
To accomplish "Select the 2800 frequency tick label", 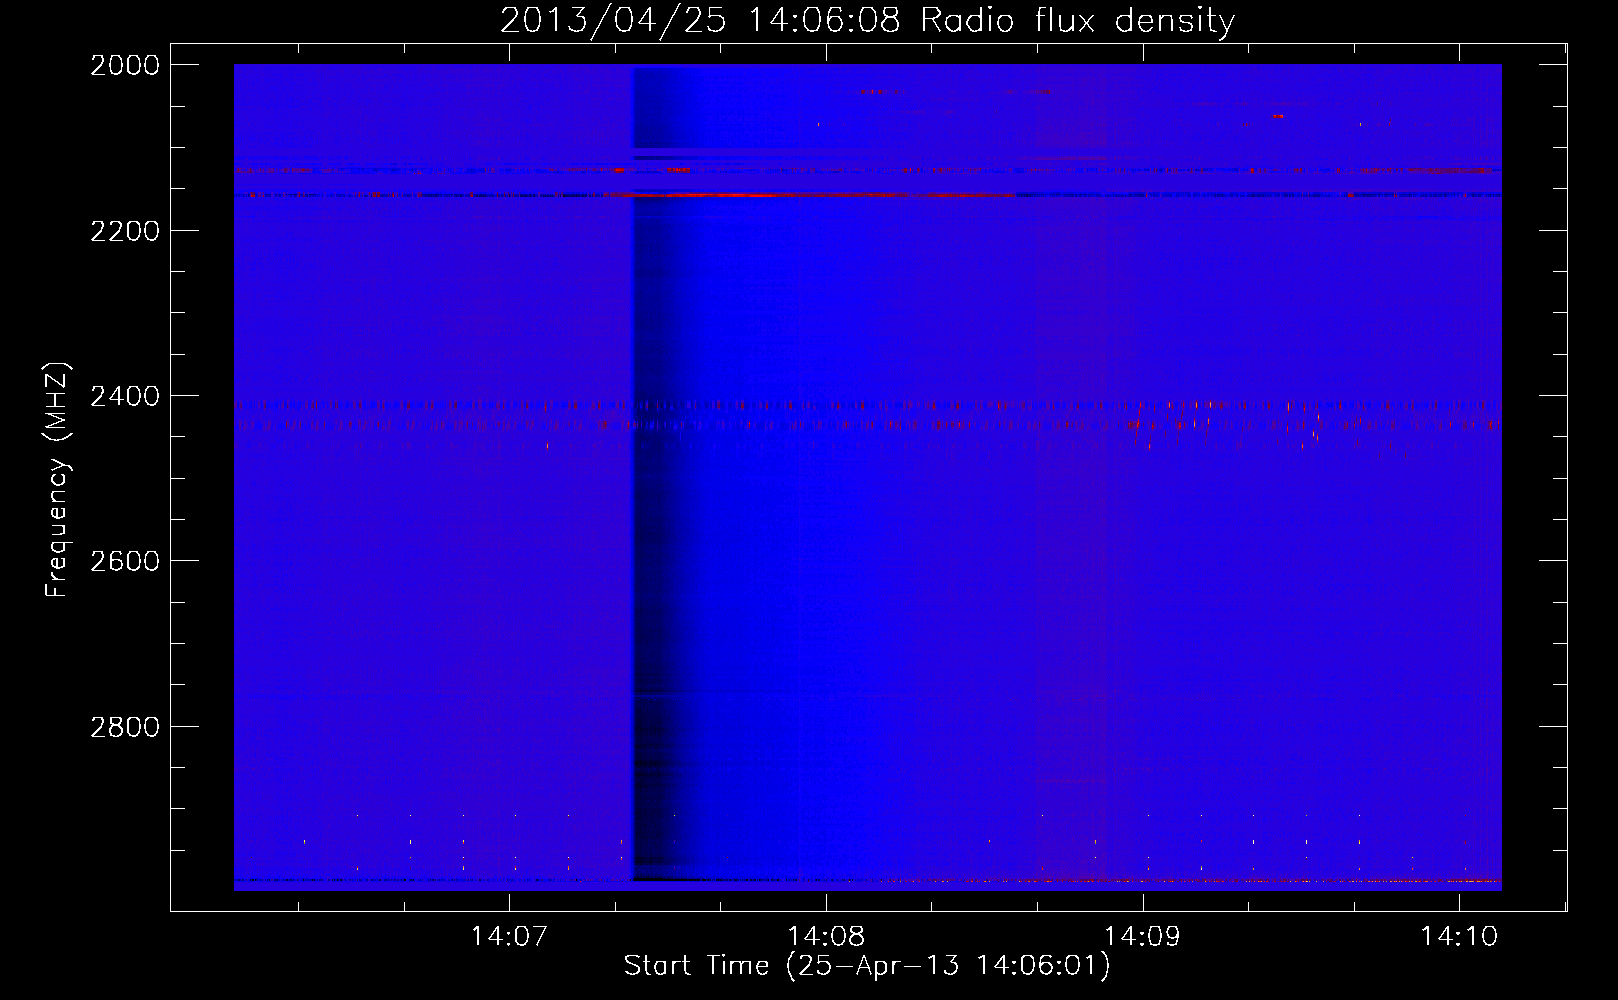I will (125, 727).
